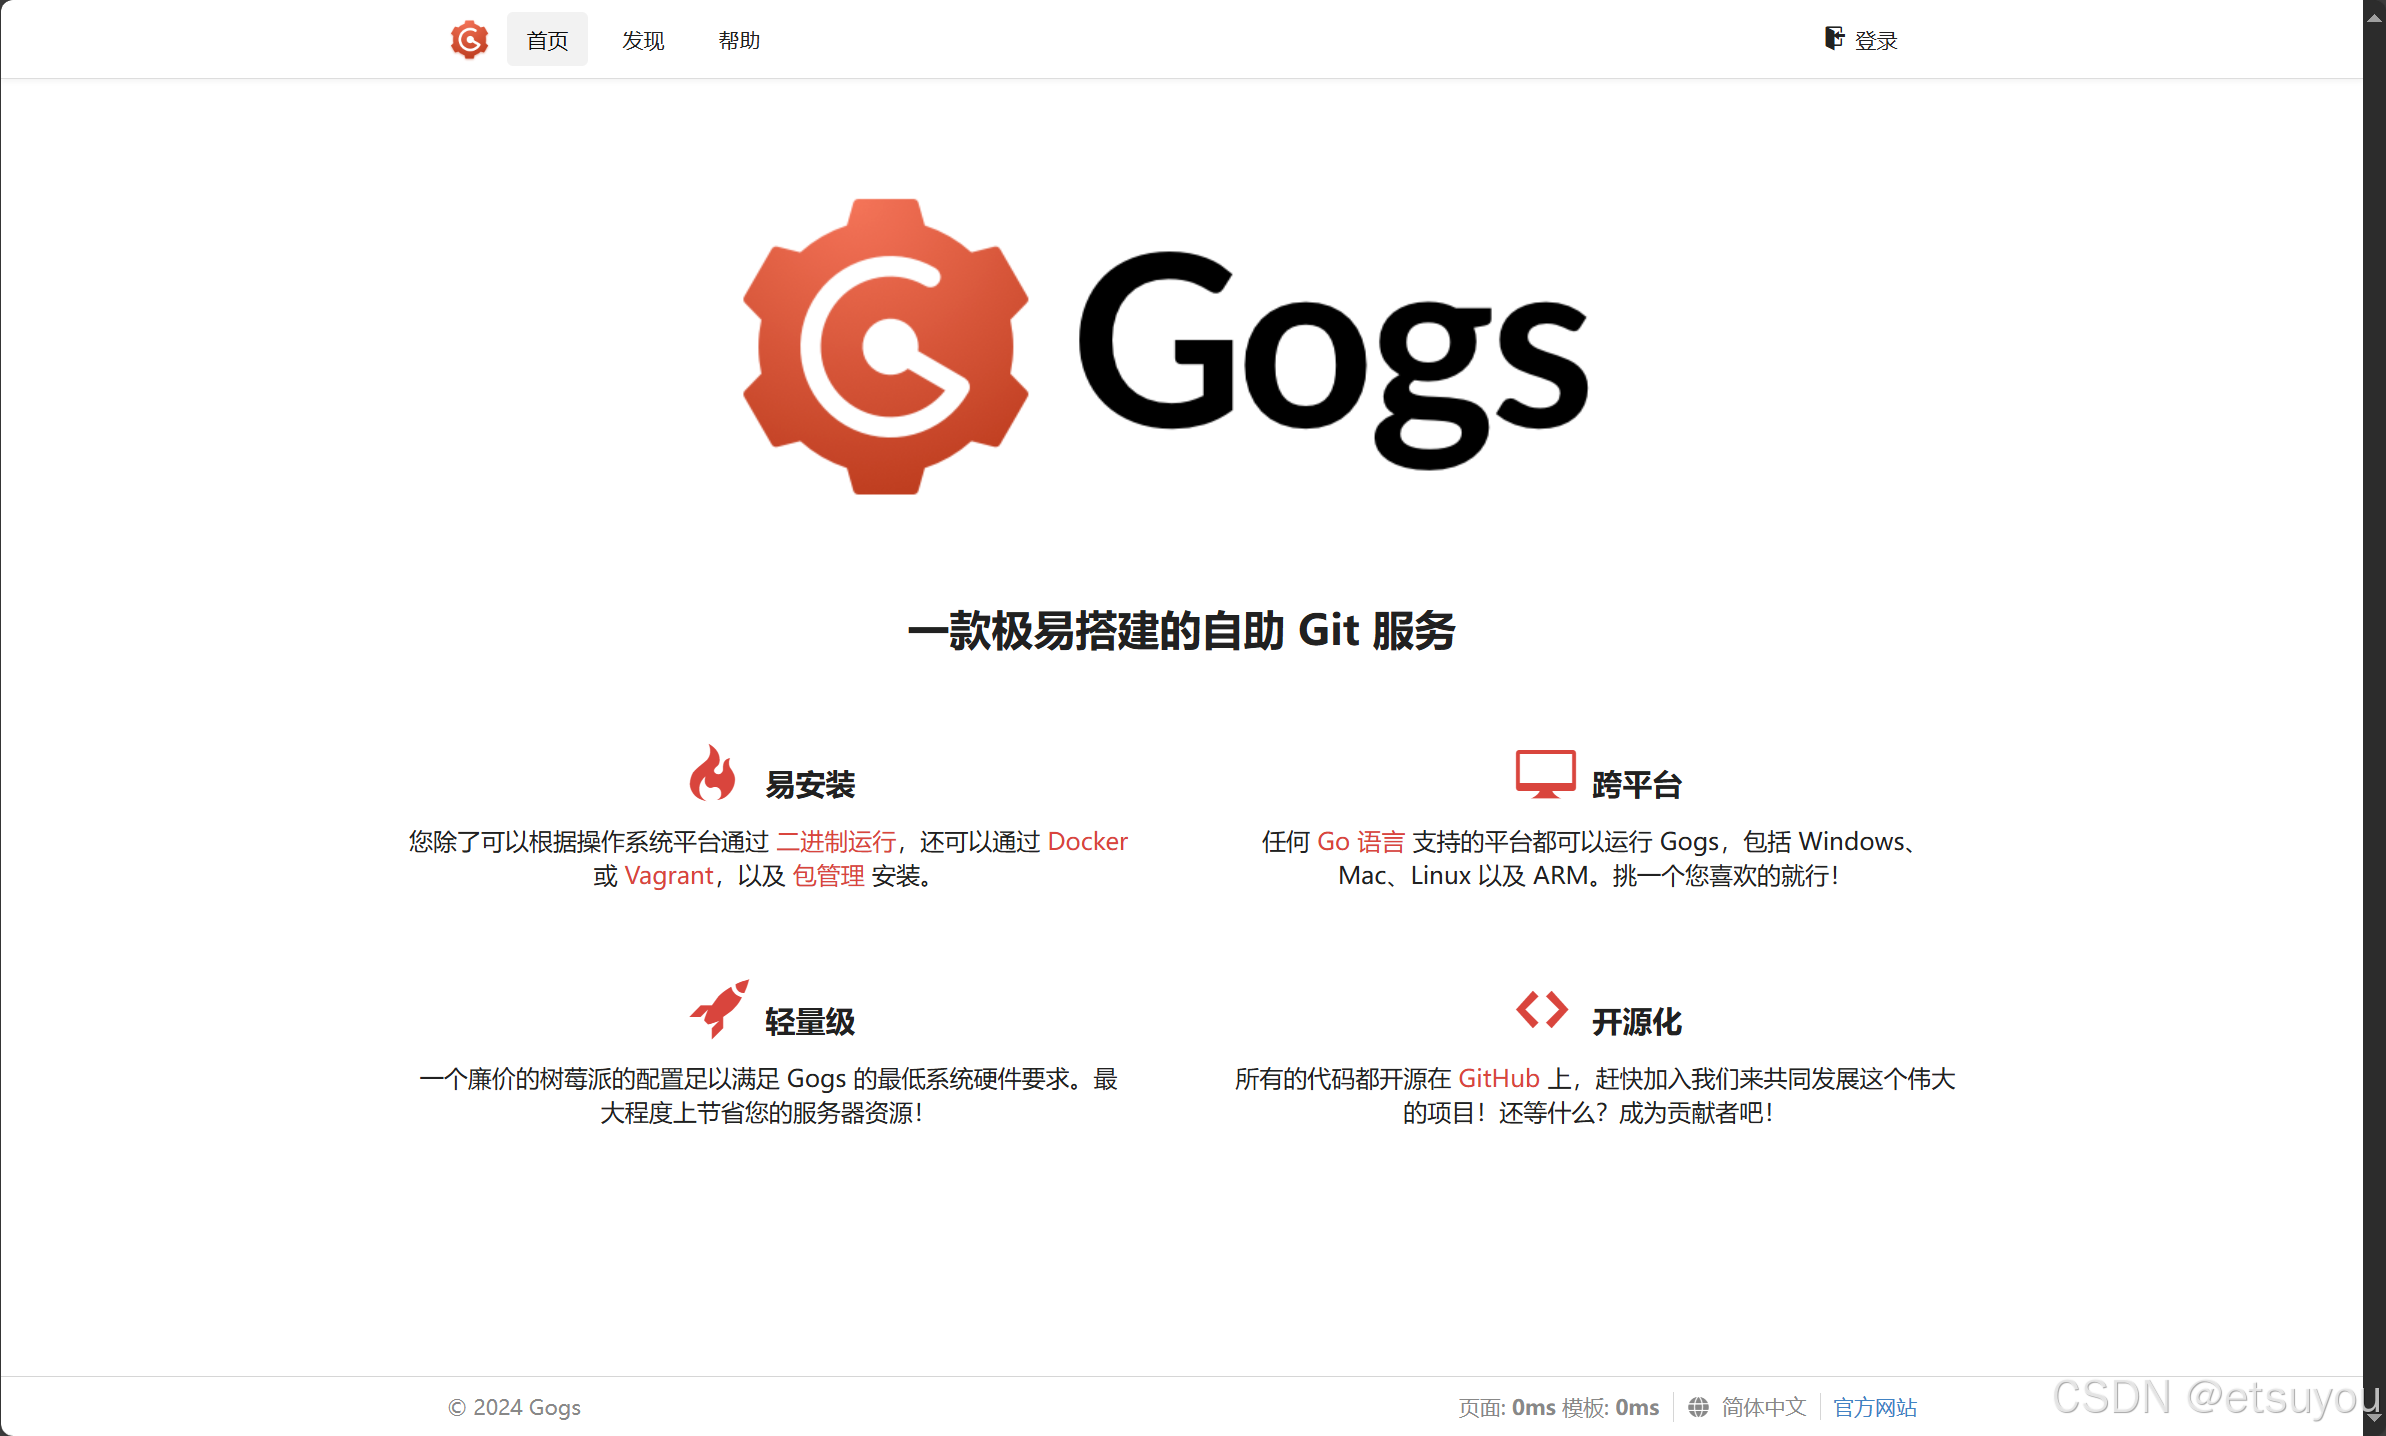2386x1436 pixels.
Task: Click the flame icon above 易安装
Action: [x=714, y=775]
